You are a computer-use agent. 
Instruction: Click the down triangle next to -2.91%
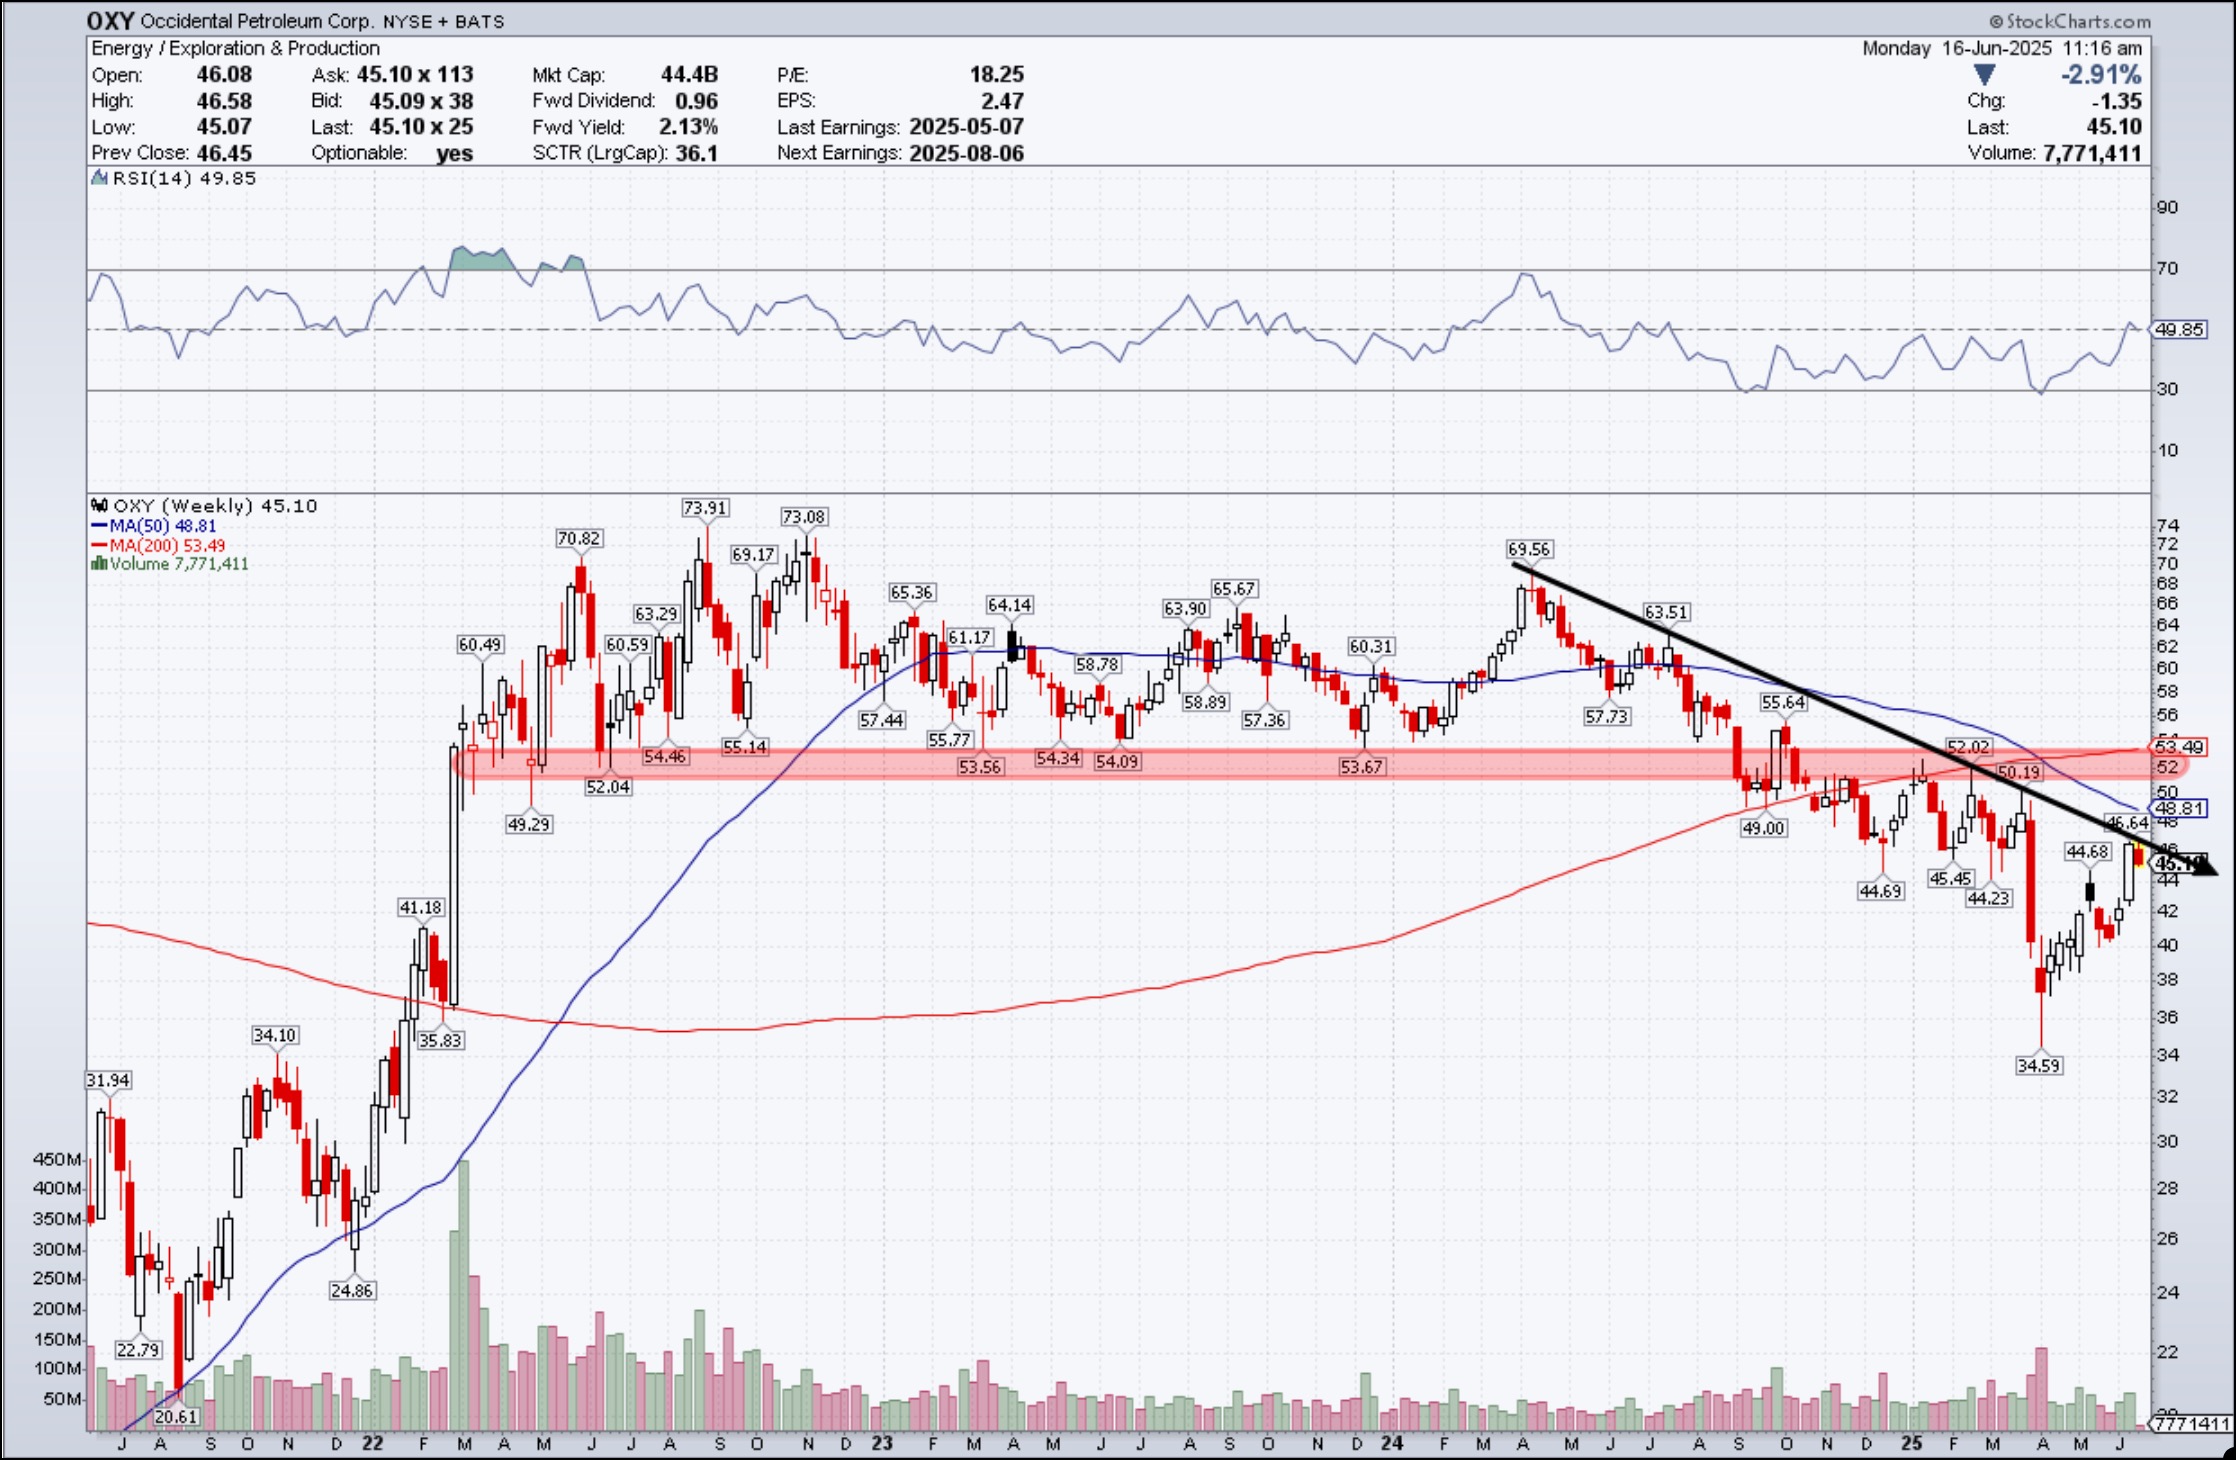1985,75
